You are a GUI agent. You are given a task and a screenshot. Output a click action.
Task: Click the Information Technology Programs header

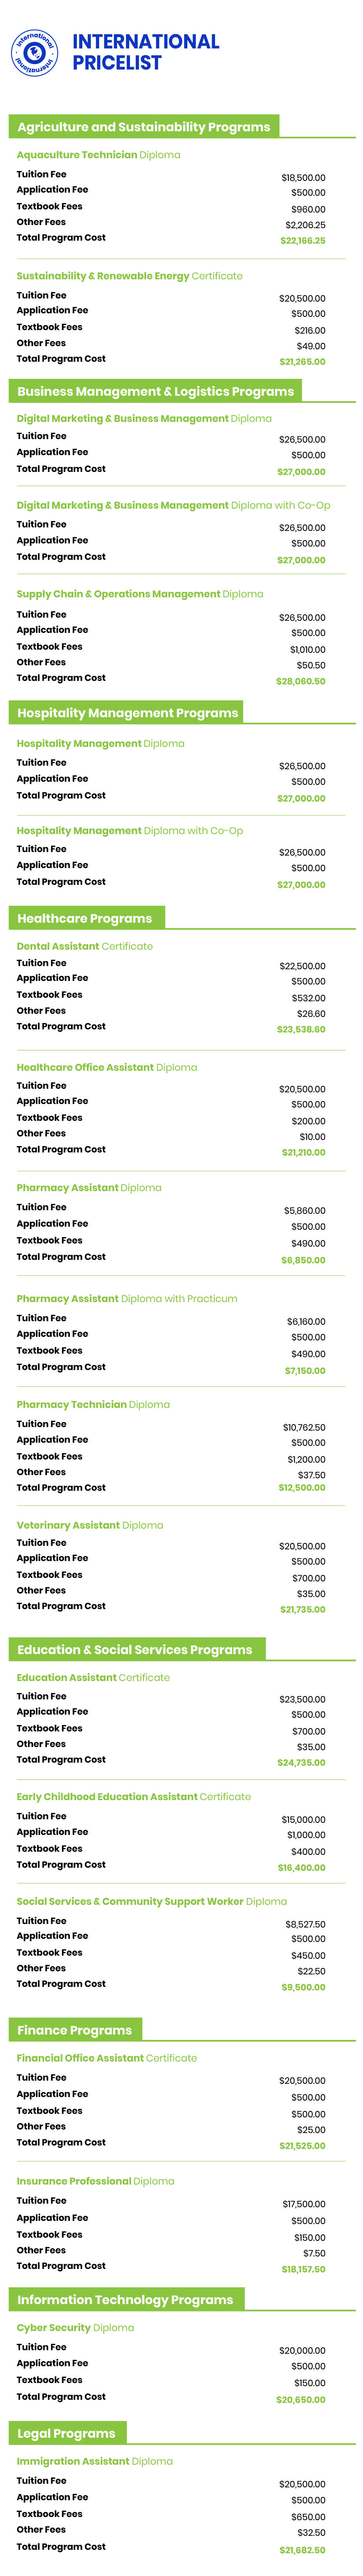(125, 2300)
